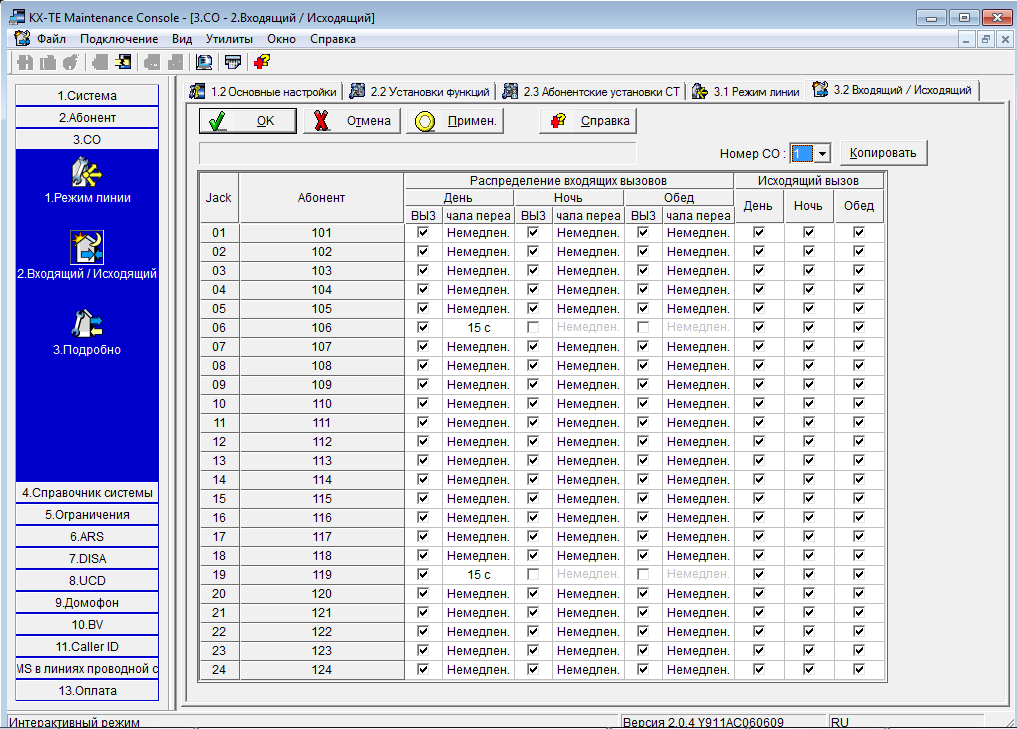The image size is (1017, 729).
Task: Click the Абонент column header
Action: coord(322,198)
